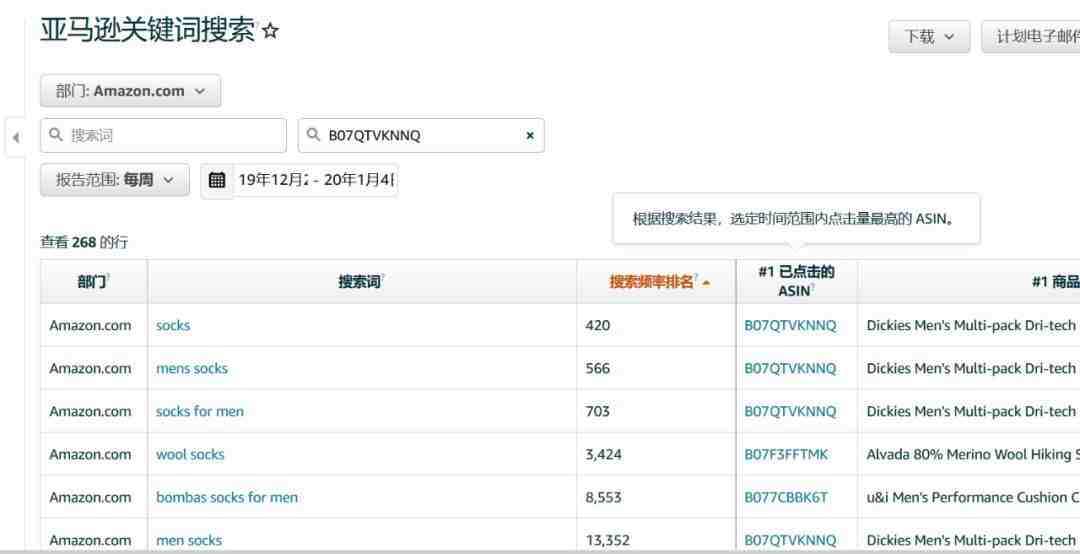
Task: Click ASIN B07QTVKNNQ in socks for men row
Action: pyautogui.click(x=790, y=411)
